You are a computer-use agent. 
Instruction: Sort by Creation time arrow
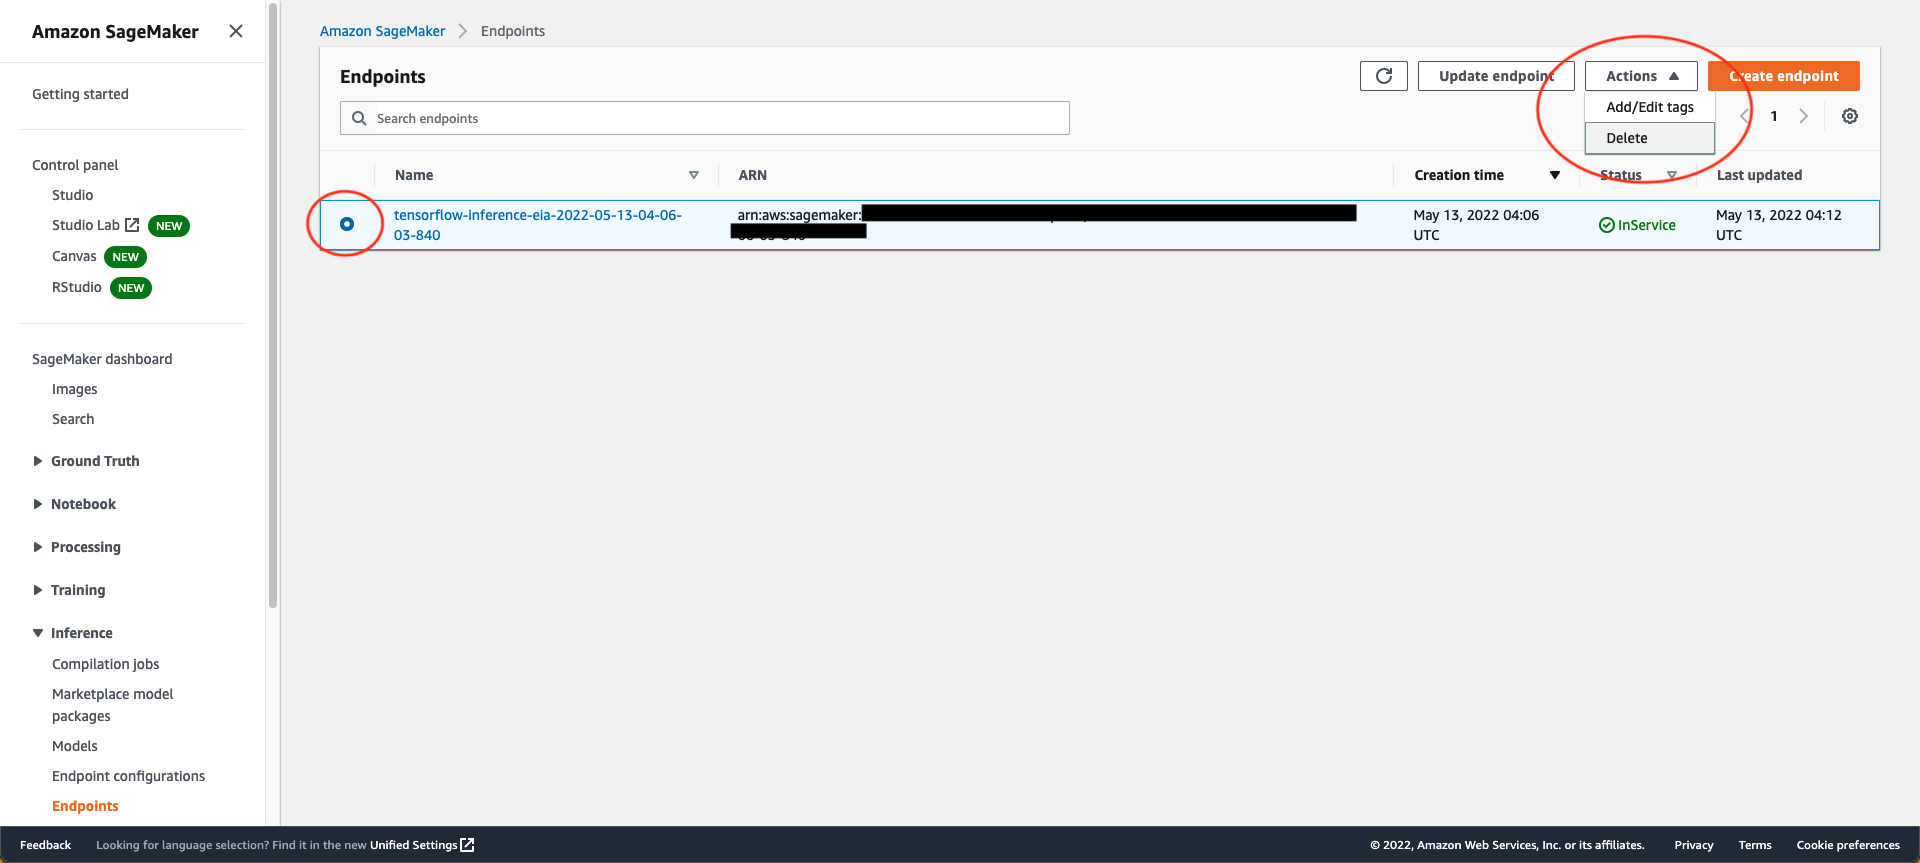[x=1555, y=175]
